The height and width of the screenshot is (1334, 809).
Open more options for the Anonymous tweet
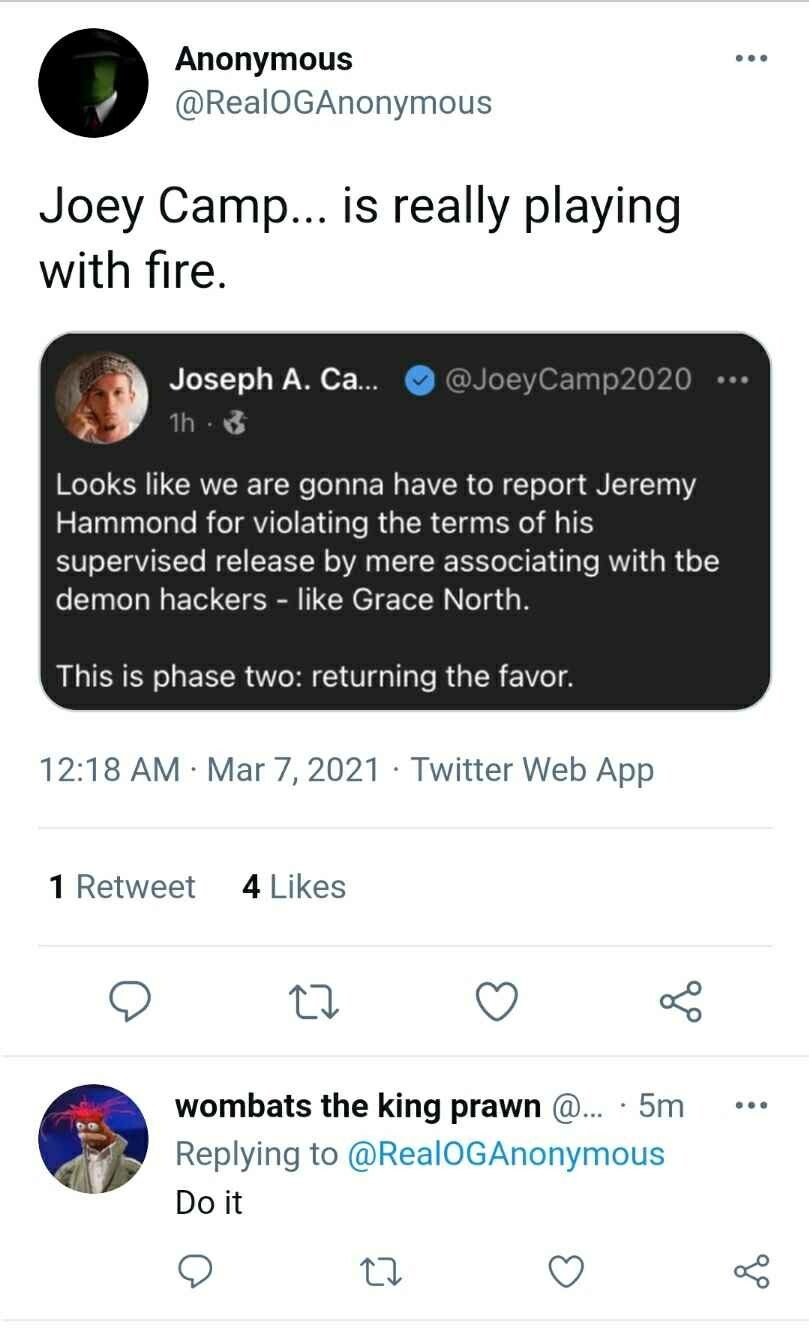(750, 59)
